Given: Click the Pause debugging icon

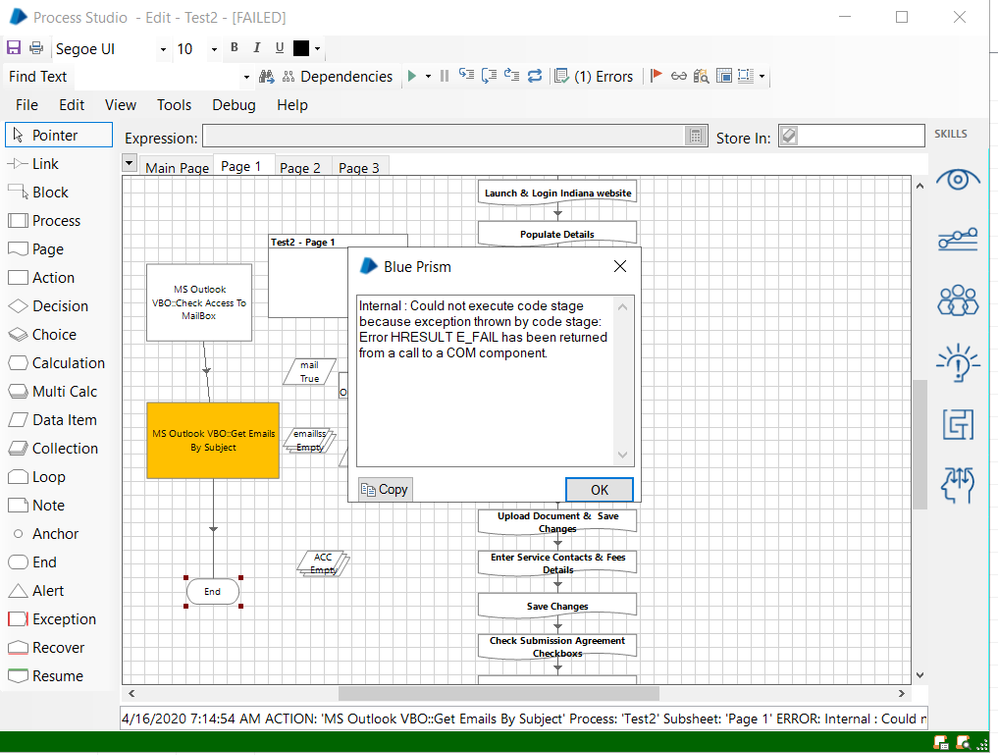Looking at the screenshot, I should (444, 76).
